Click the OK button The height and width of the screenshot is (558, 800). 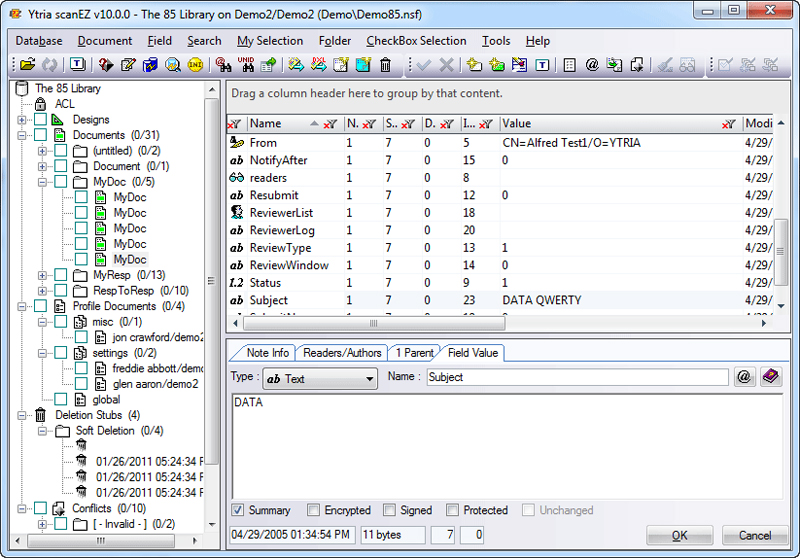[x=679, y=536]
